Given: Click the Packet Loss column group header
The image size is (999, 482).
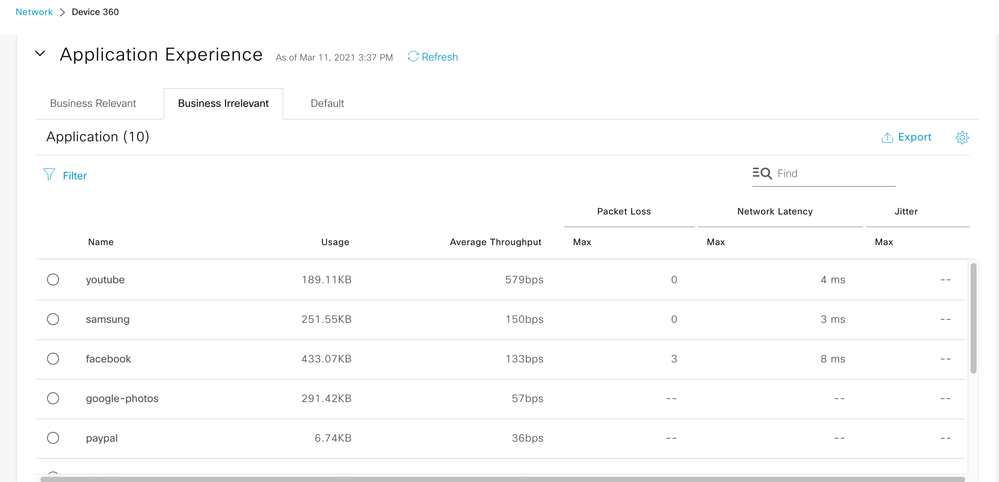Looking at the screenshot, I should pos(624,211).
